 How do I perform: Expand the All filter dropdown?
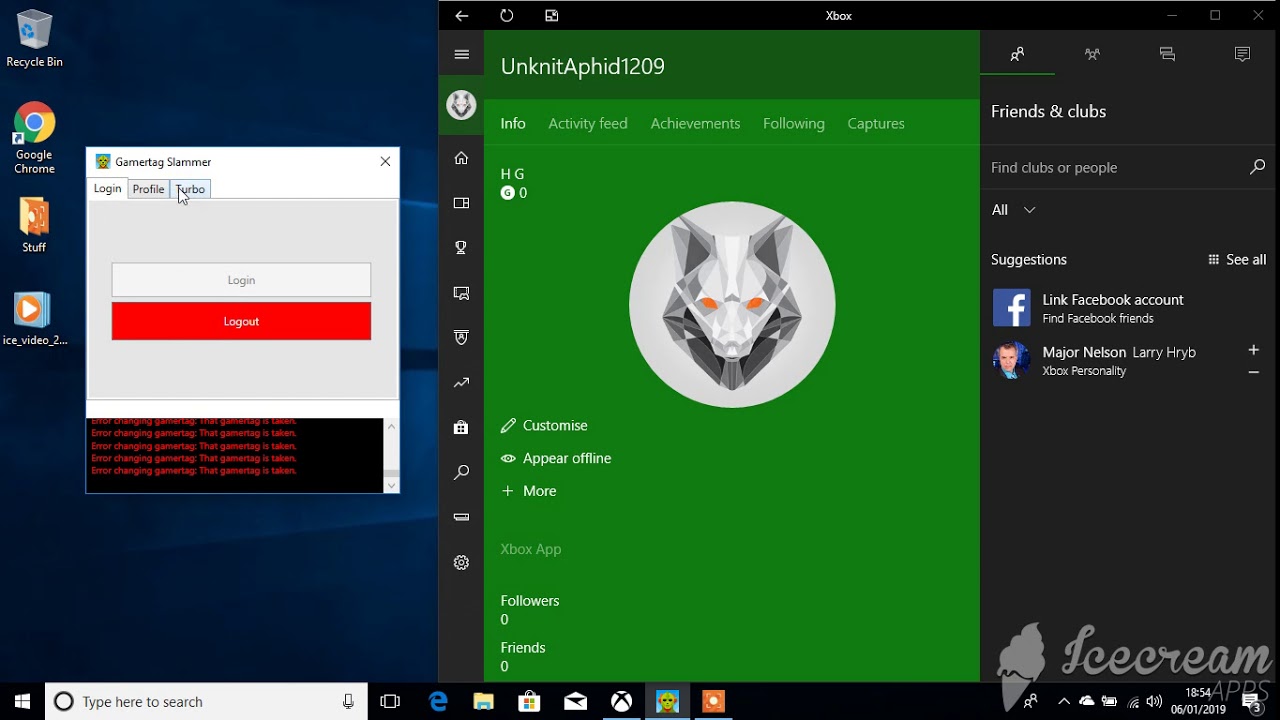[x=1014, y=210]
